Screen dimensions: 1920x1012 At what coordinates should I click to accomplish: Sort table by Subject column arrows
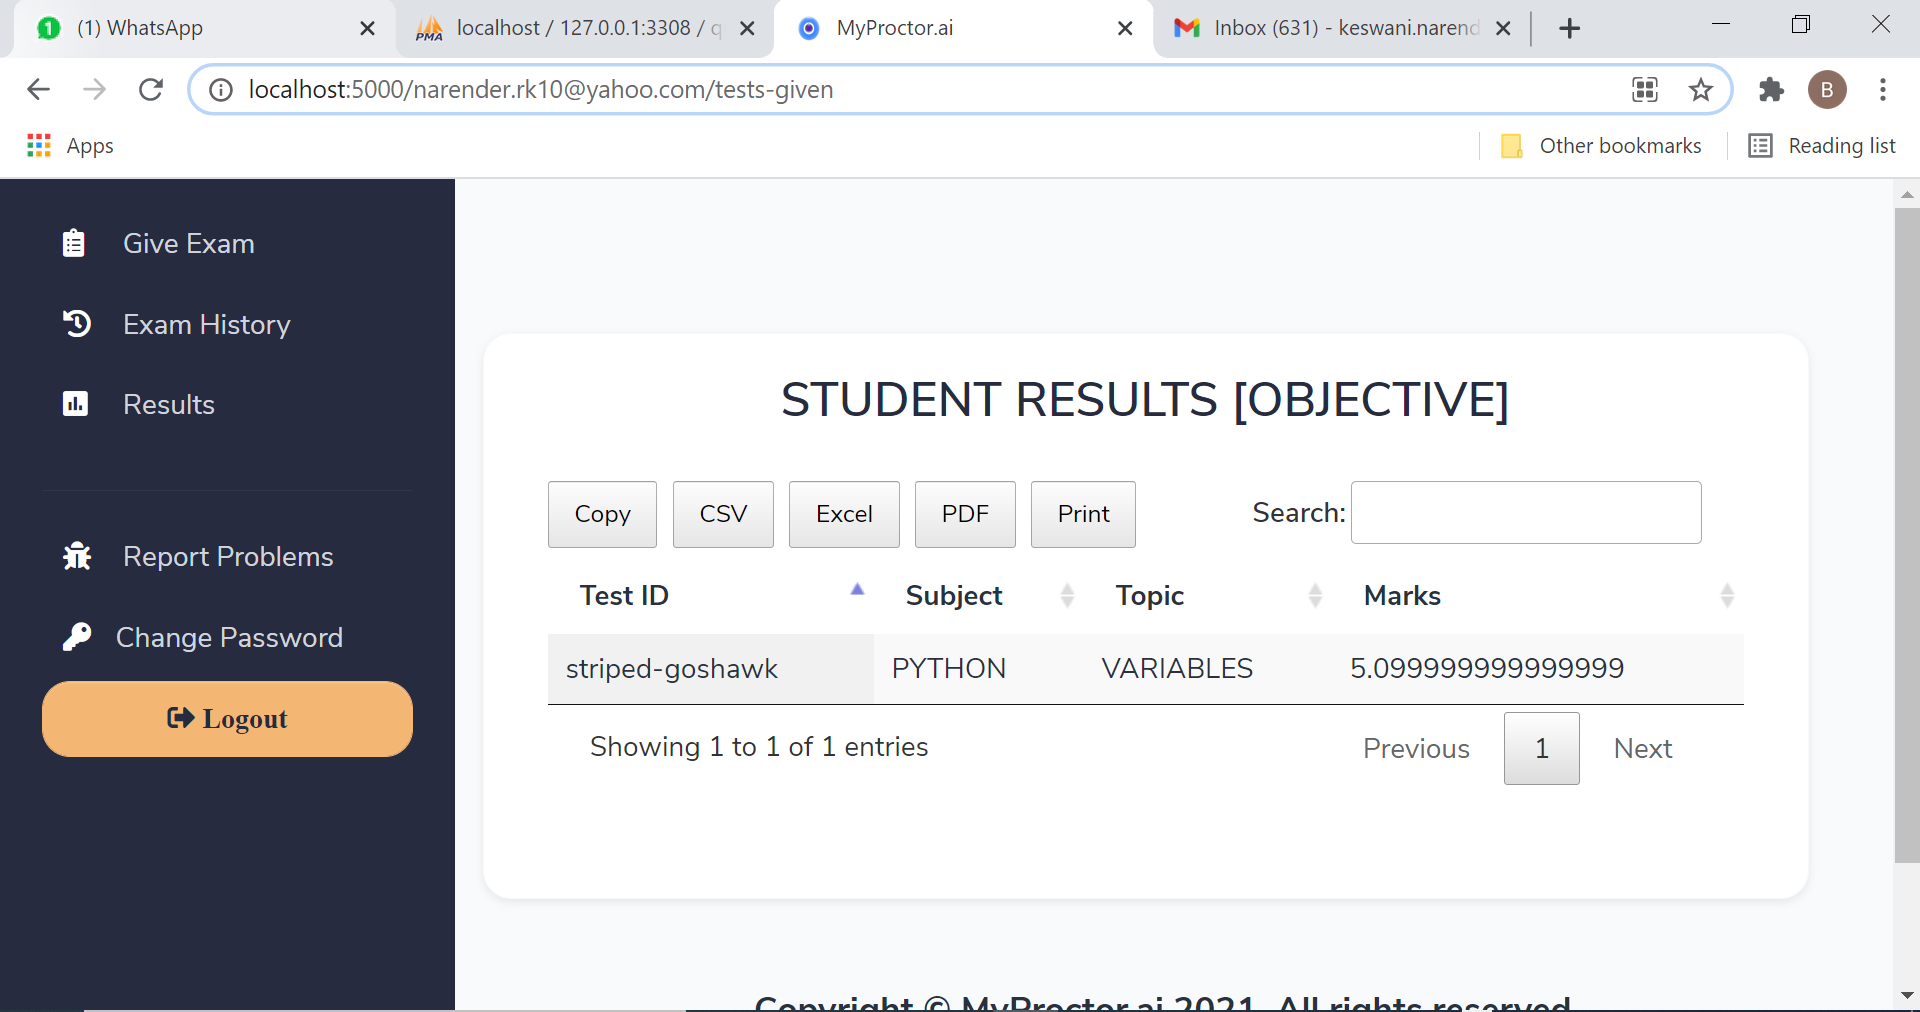click(1067, 596)
